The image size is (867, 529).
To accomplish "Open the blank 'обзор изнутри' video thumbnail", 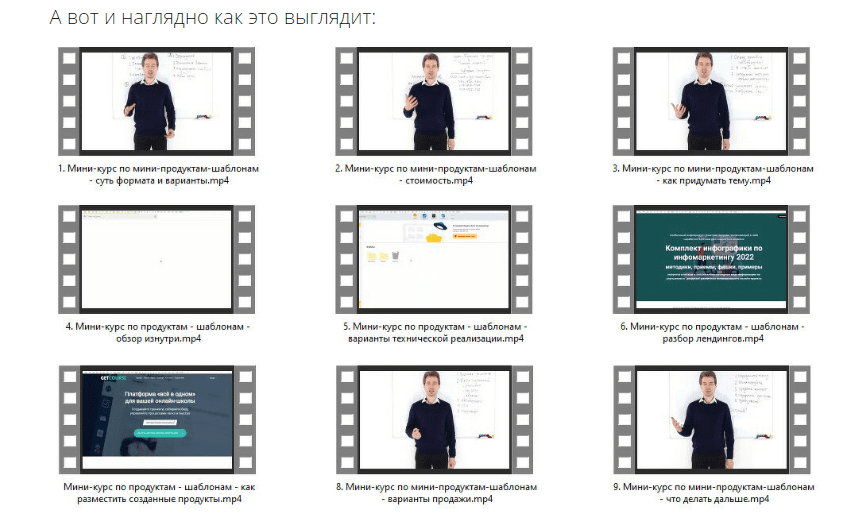I will [158, 259].
